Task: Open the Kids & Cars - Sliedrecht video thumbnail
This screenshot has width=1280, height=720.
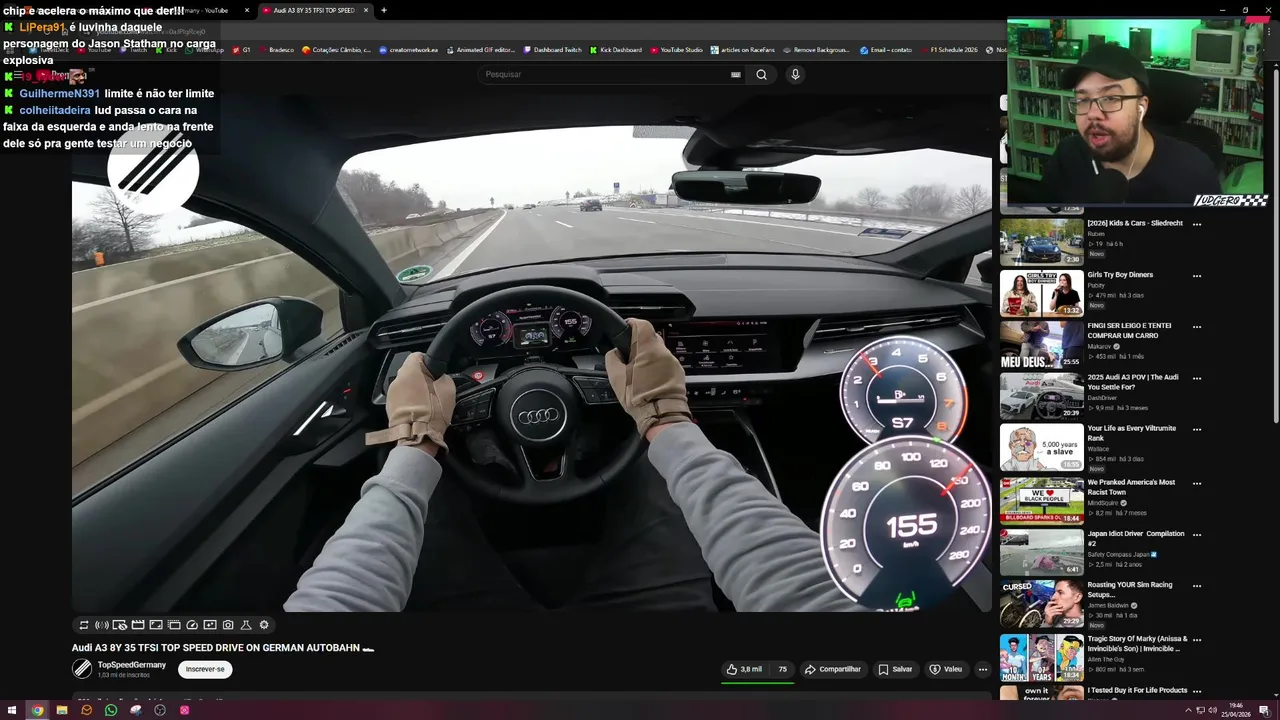Action: (1041, 242)
